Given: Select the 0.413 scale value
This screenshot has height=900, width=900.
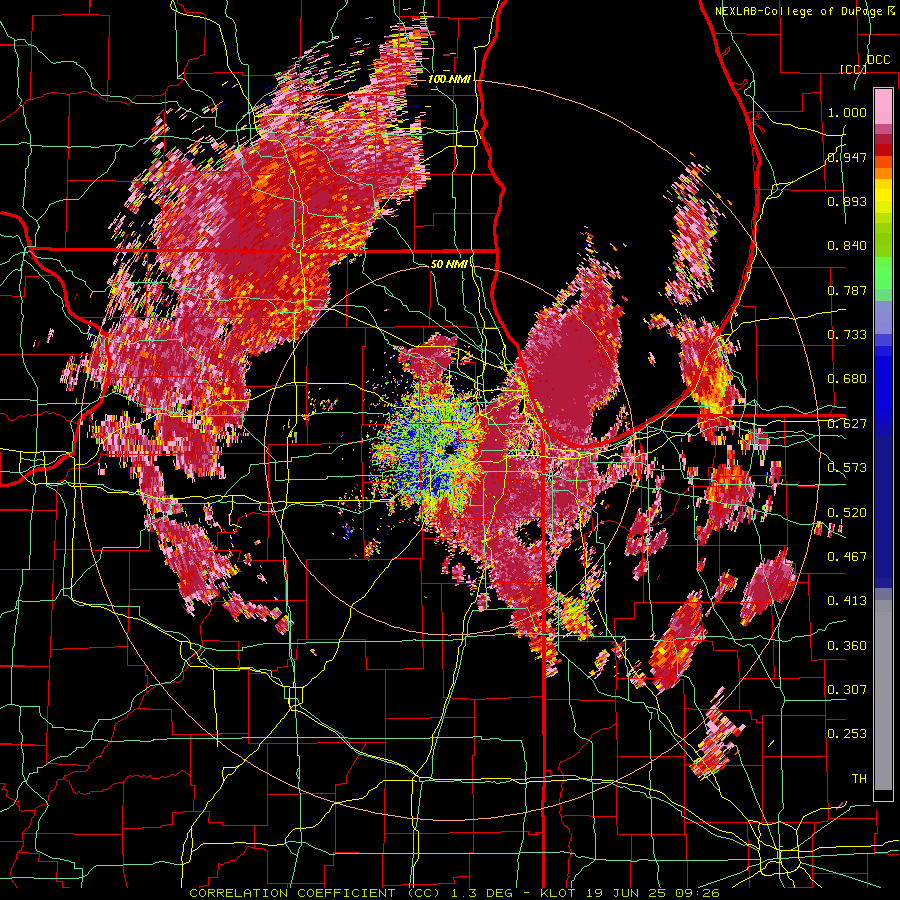Looking at the screenshot, I should [847, 601].
